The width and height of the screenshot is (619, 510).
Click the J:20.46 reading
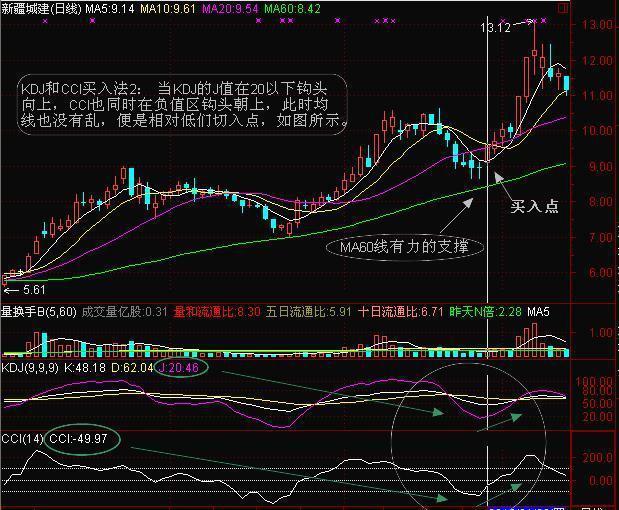(179, 368)
